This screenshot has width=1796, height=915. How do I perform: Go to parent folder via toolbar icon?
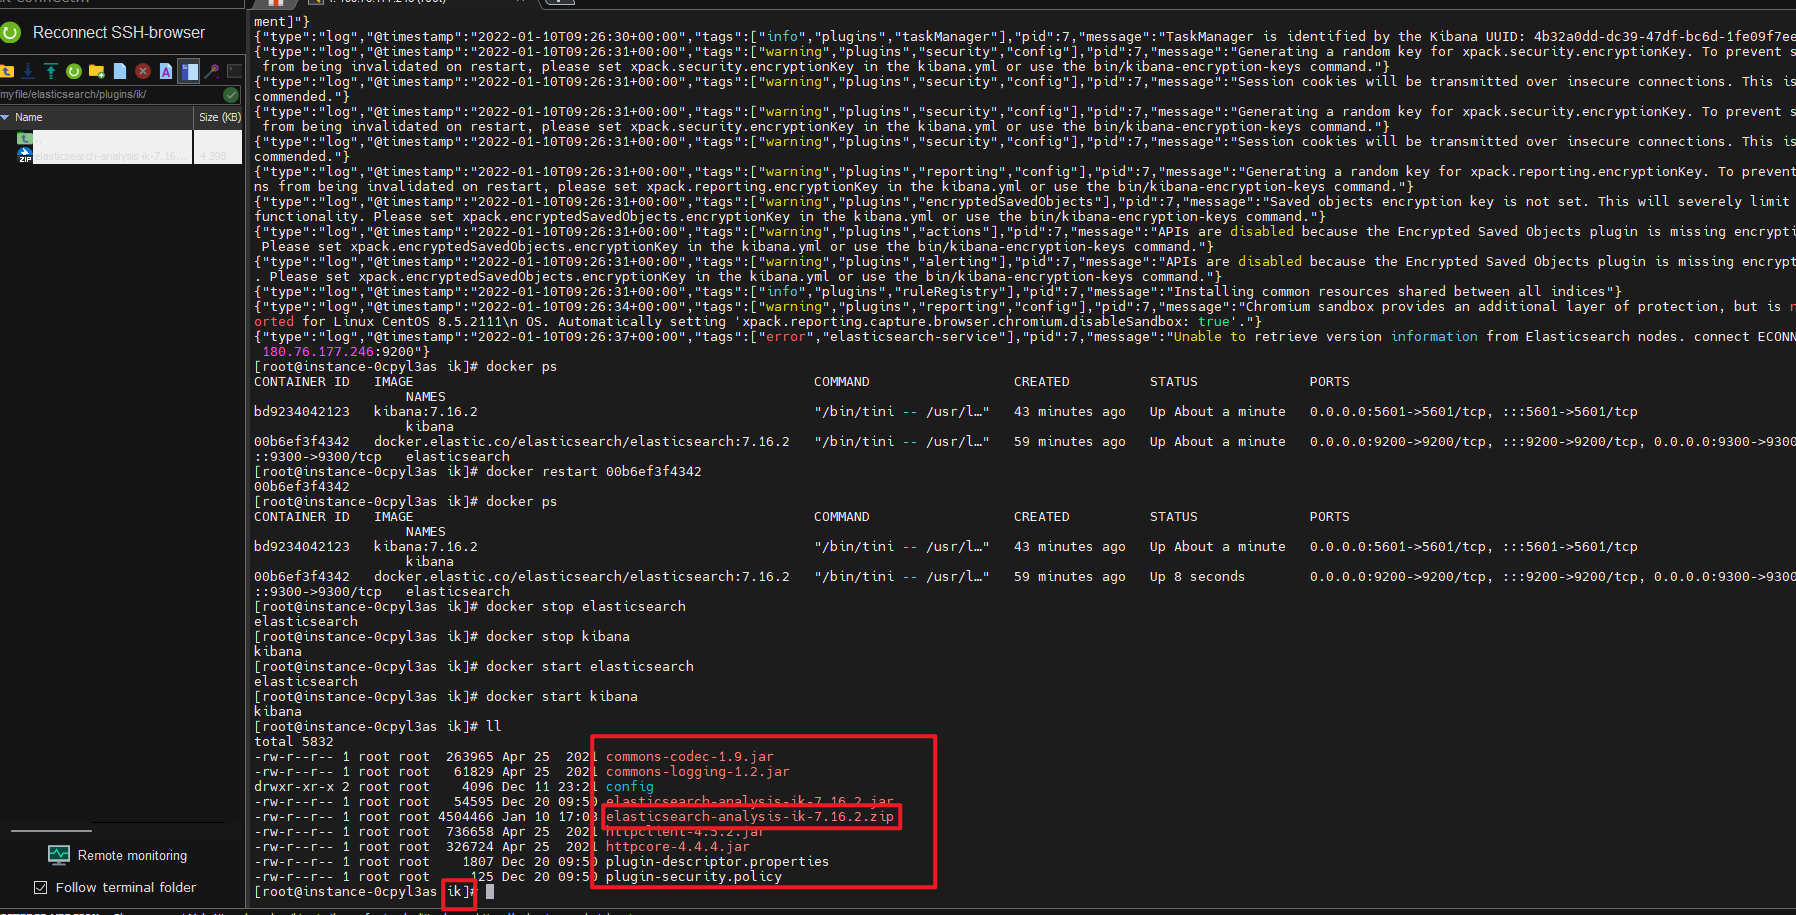tap(7, 71)
